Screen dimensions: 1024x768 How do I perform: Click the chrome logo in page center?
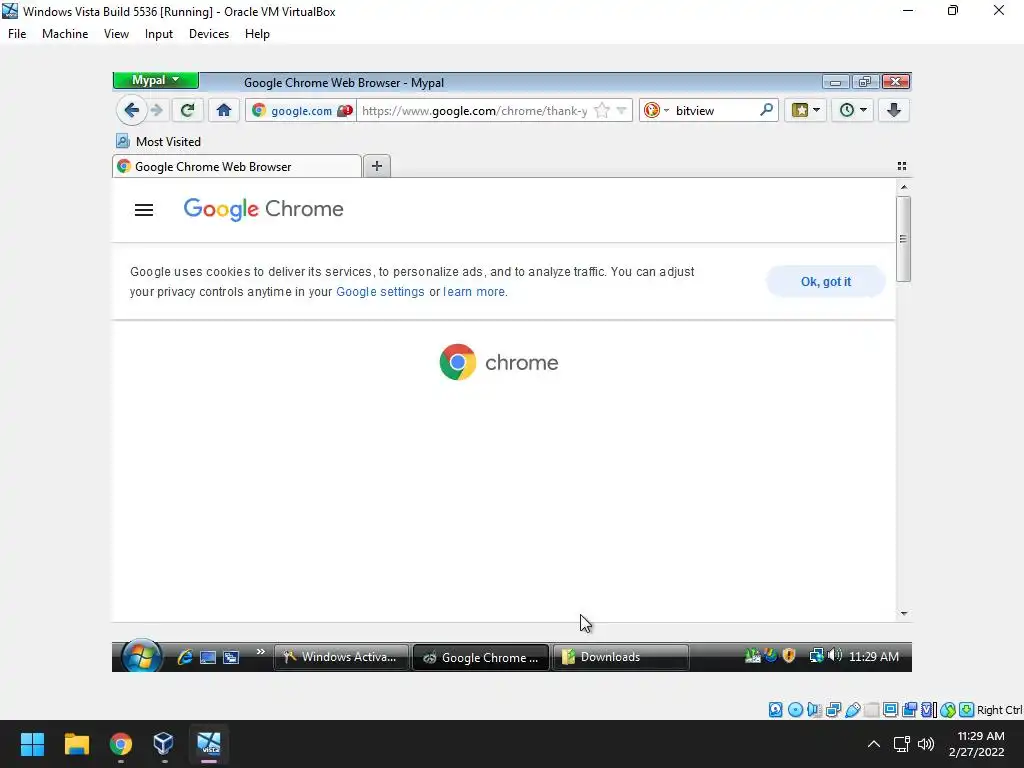499,362
